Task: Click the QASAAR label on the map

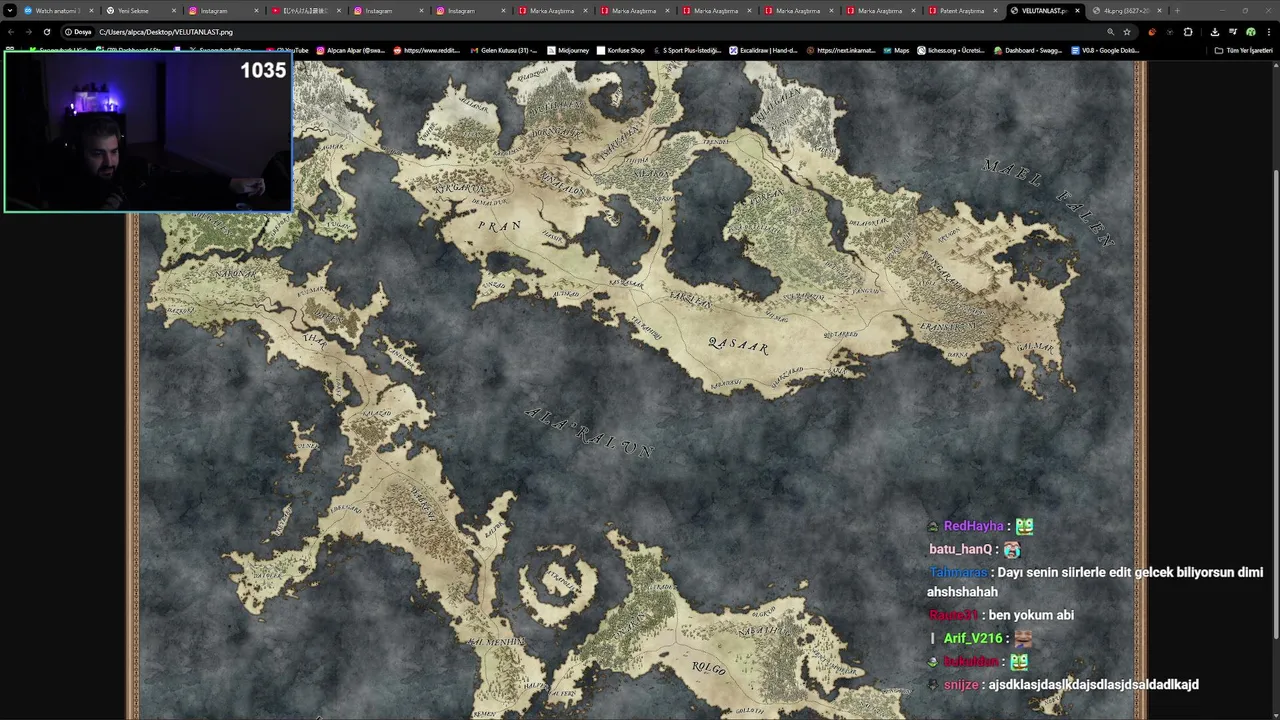Action: (x=738, y=346)
